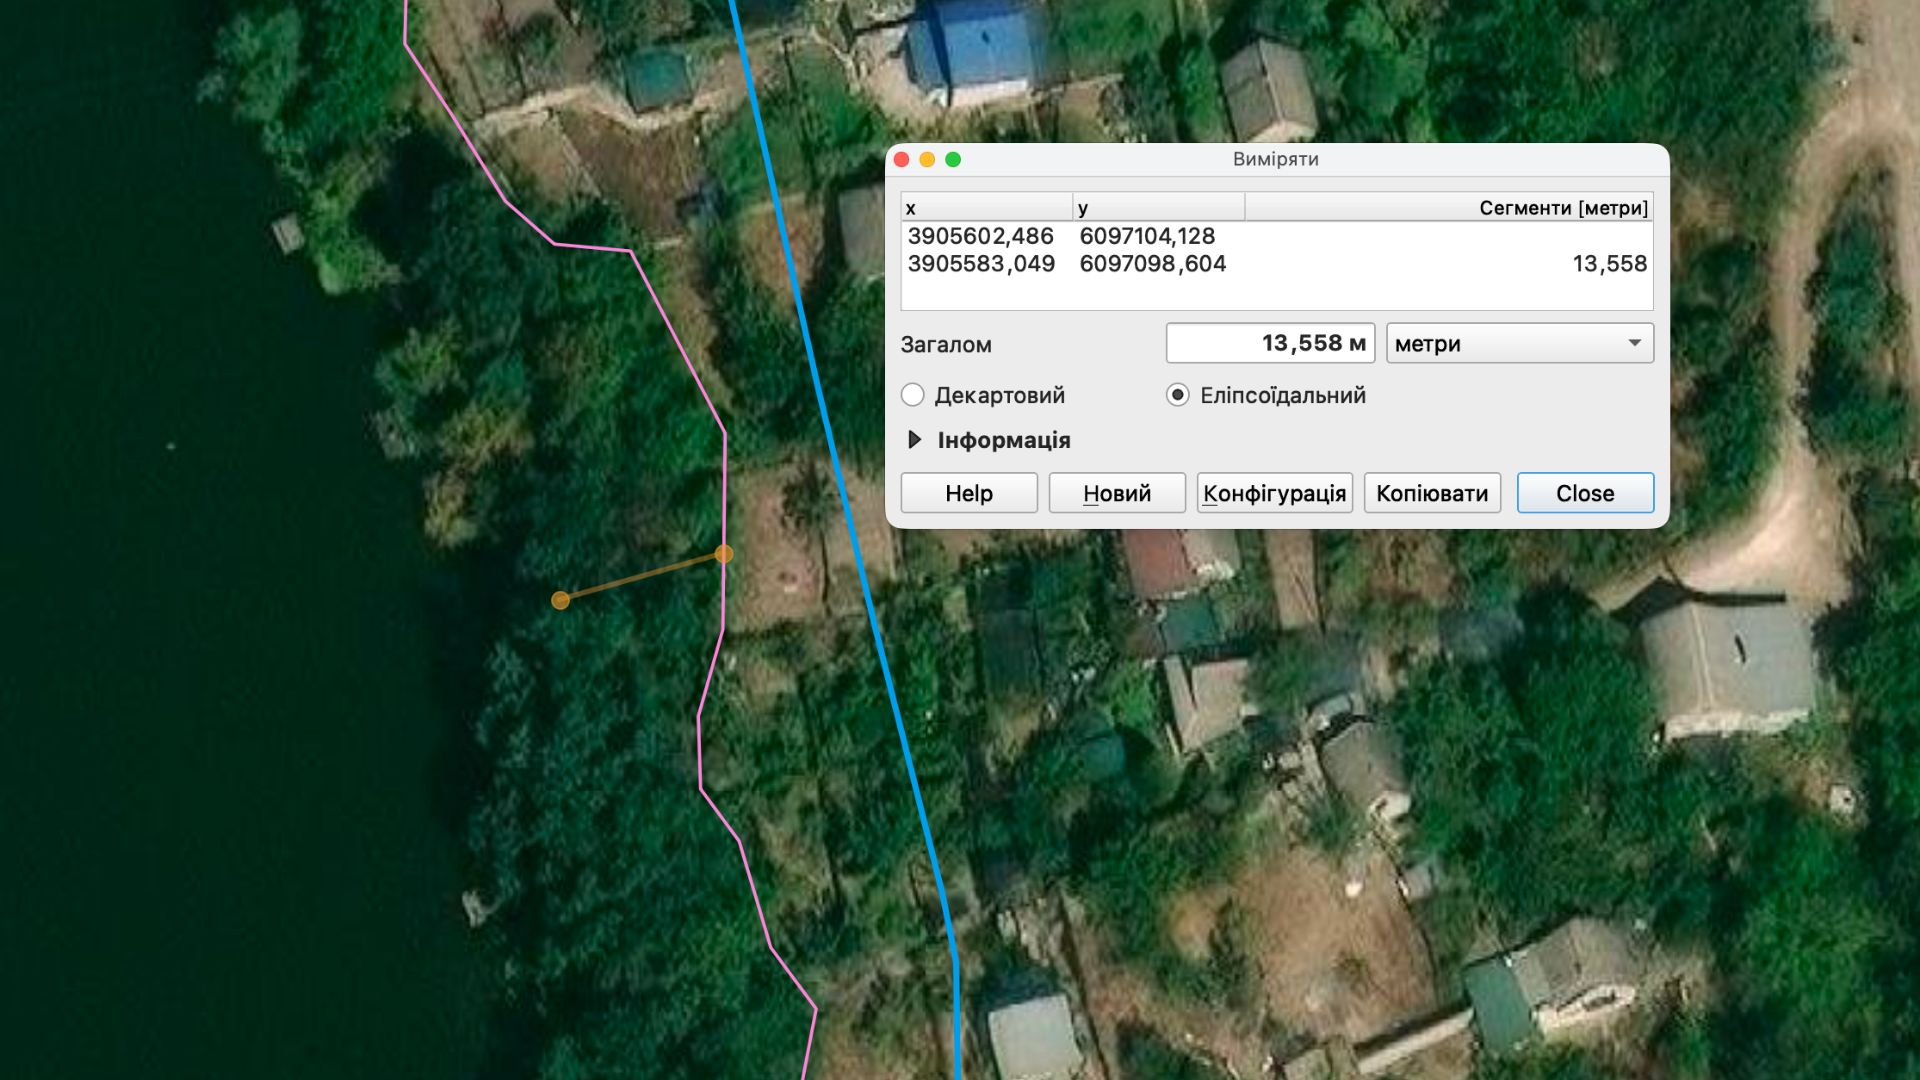Select segment length 13,558 in table

click(1609, 264)
